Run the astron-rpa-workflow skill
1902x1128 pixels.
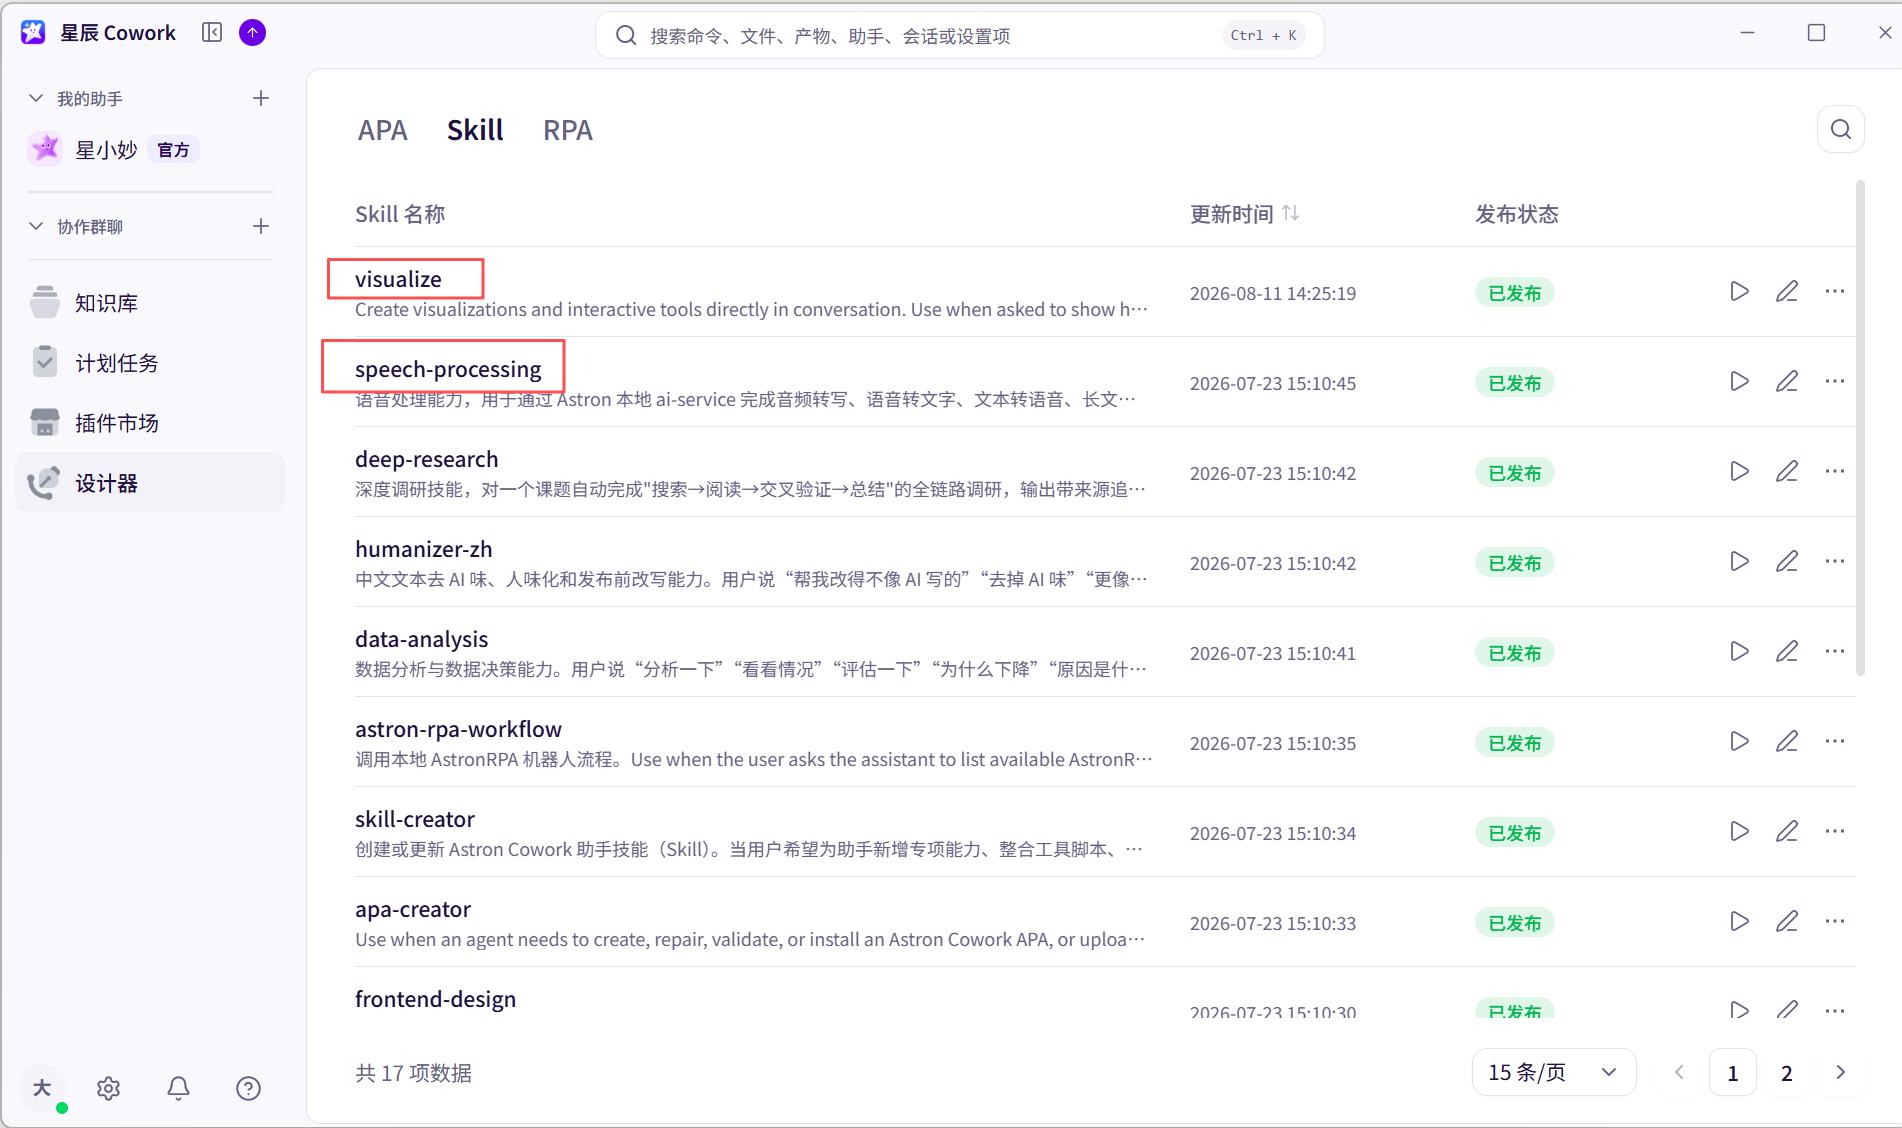point(1739,741)
